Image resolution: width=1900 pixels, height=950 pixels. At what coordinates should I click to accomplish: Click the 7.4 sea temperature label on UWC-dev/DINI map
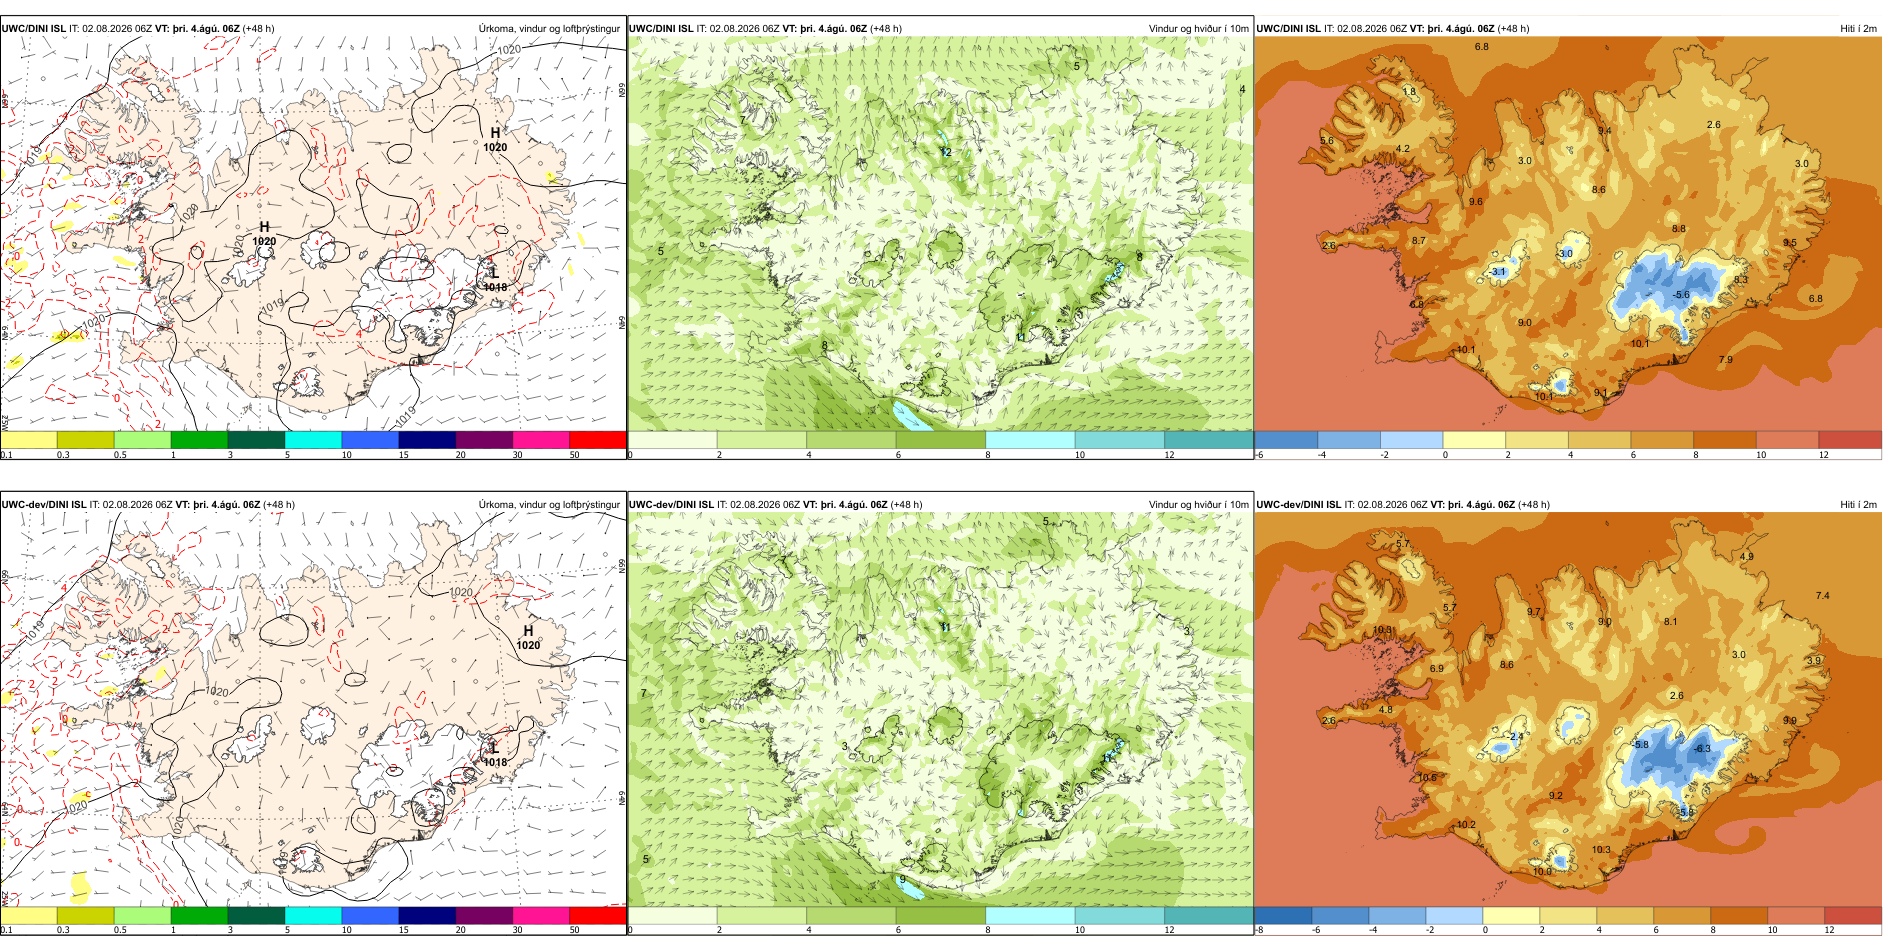coord(1822,595)
